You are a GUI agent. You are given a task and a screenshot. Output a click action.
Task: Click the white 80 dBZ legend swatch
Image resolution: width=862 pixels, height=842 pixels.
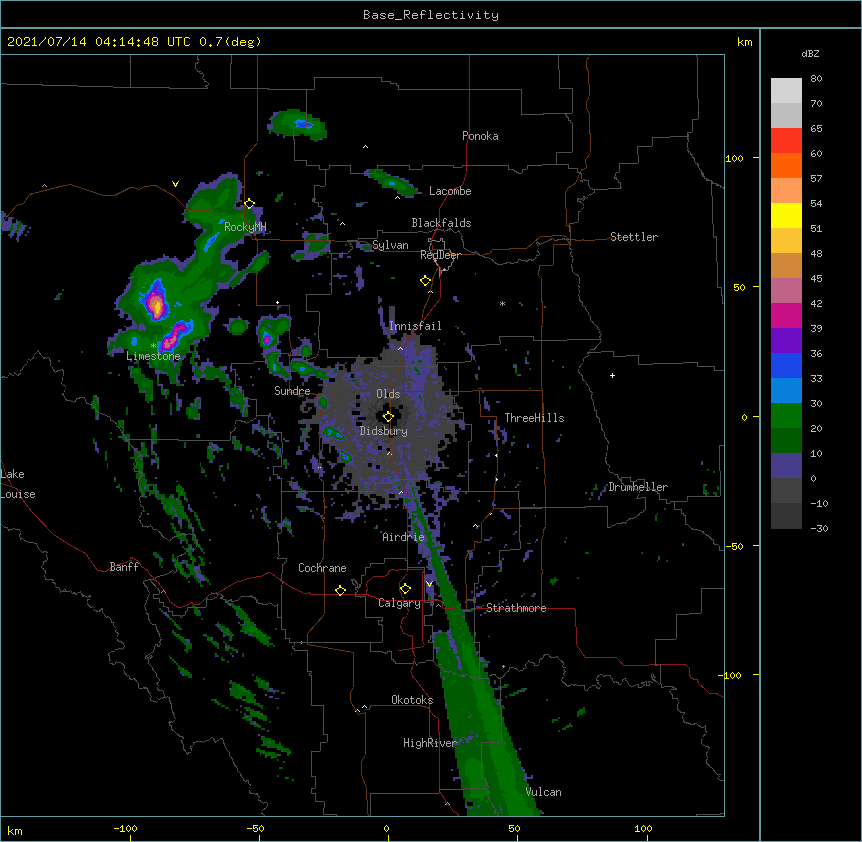pos(786,91)
